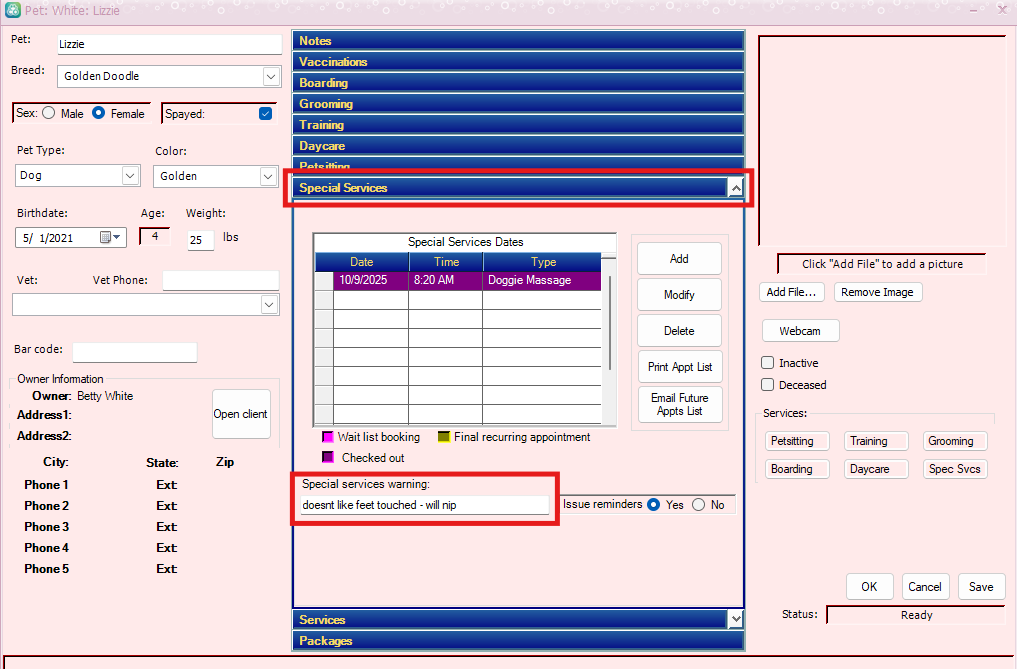Tick the Spayed checkbox
The width and height of the screenshot is (1017, 669).
[x=265, y=114]
